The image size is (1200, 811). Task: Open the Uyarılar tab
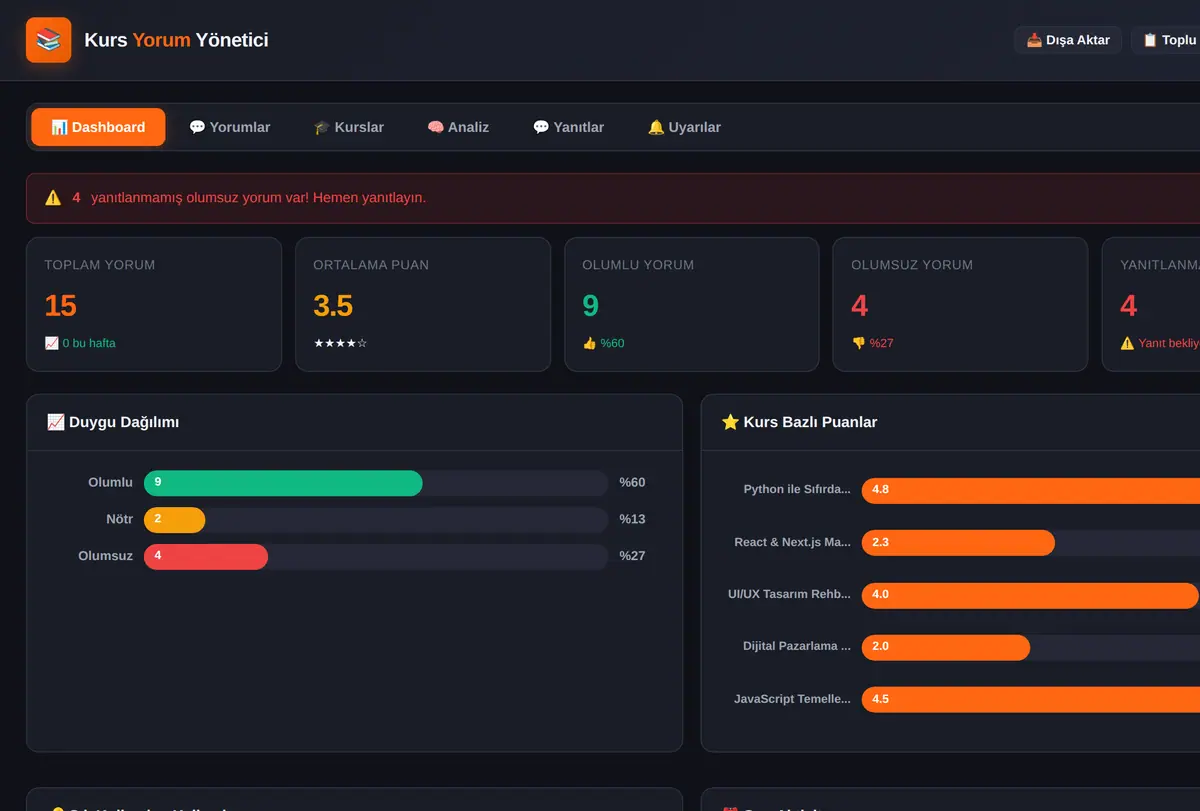(x=684, y=127)
